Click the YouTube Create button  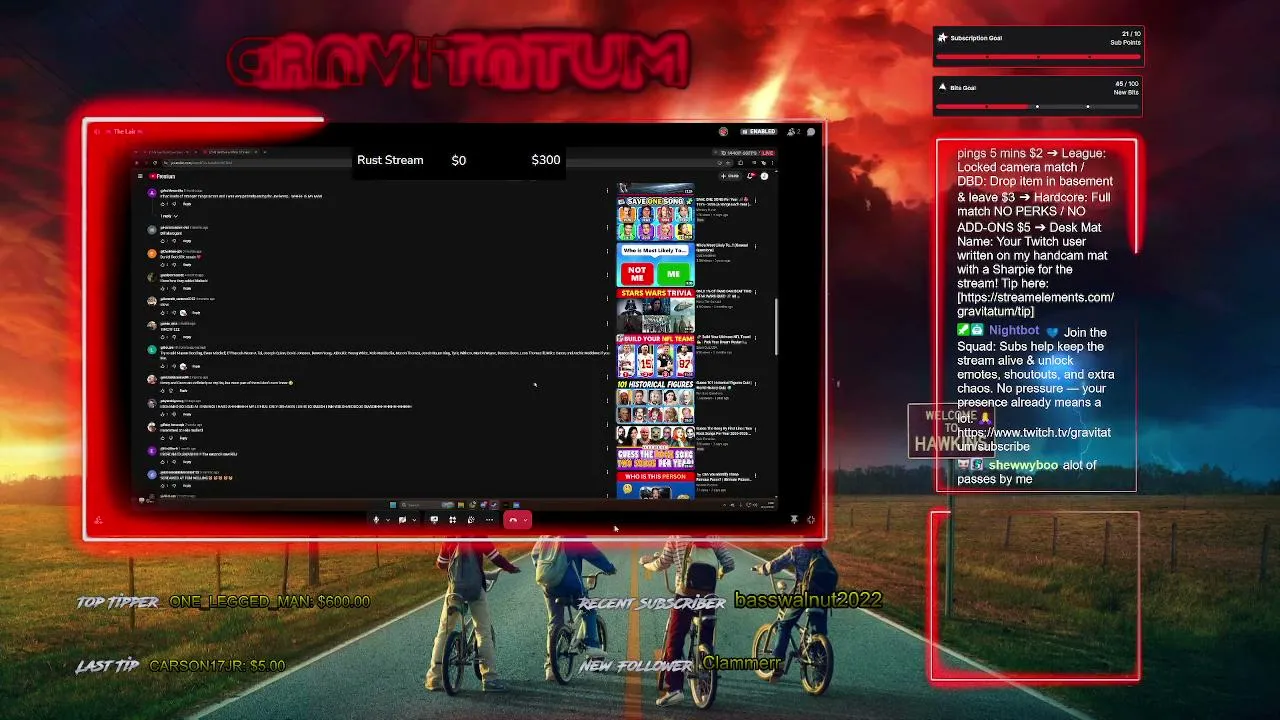pyautogui.click(x=732, y=176)
